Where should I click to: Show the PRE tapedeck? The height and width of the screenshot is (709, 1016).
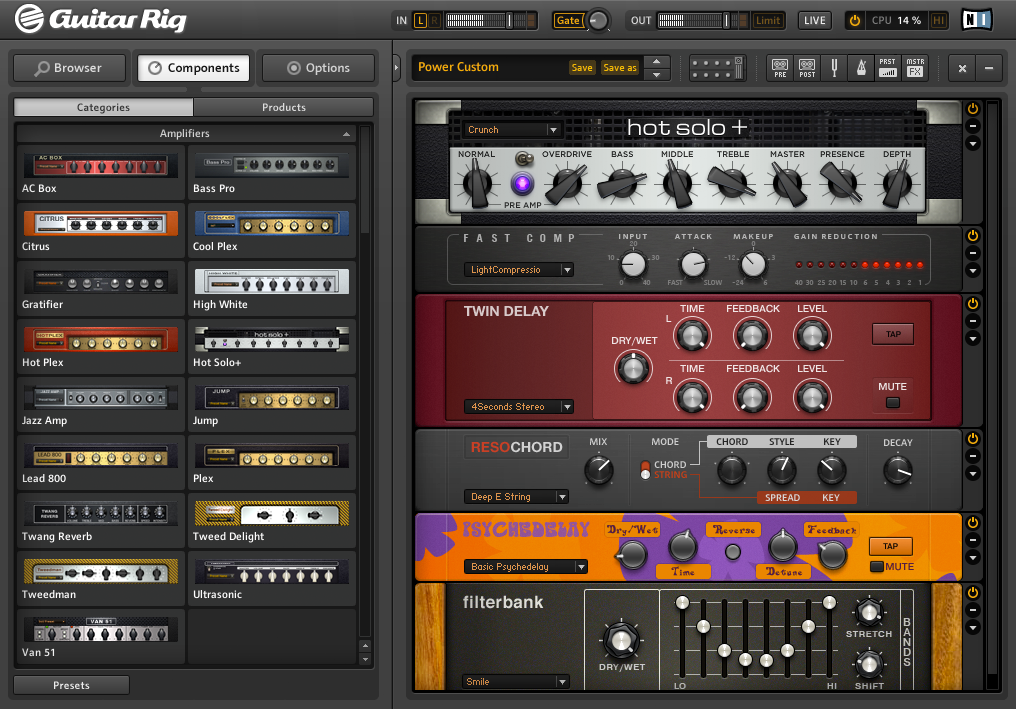780,67
